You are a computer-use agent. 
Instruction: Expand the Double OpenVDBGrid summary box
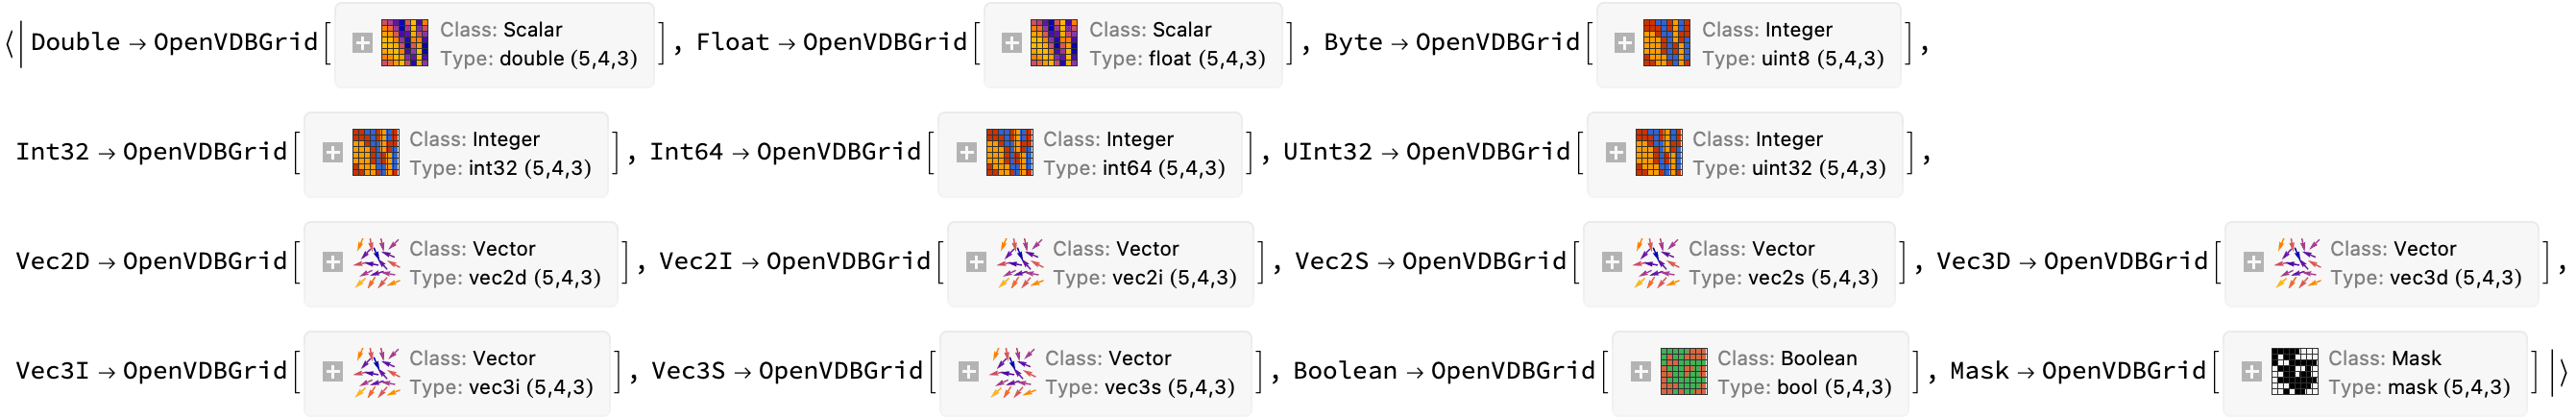pos(362,43)
